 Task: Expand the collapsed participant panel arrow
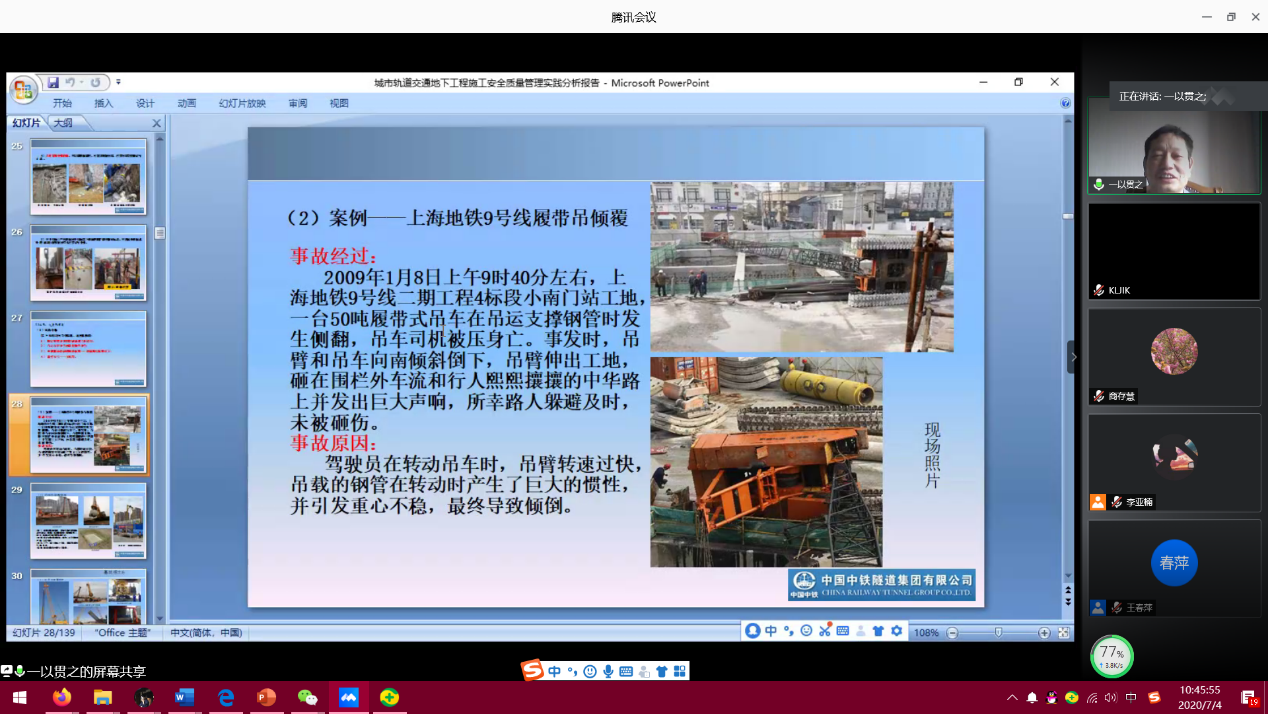[x=1073, y=357]
